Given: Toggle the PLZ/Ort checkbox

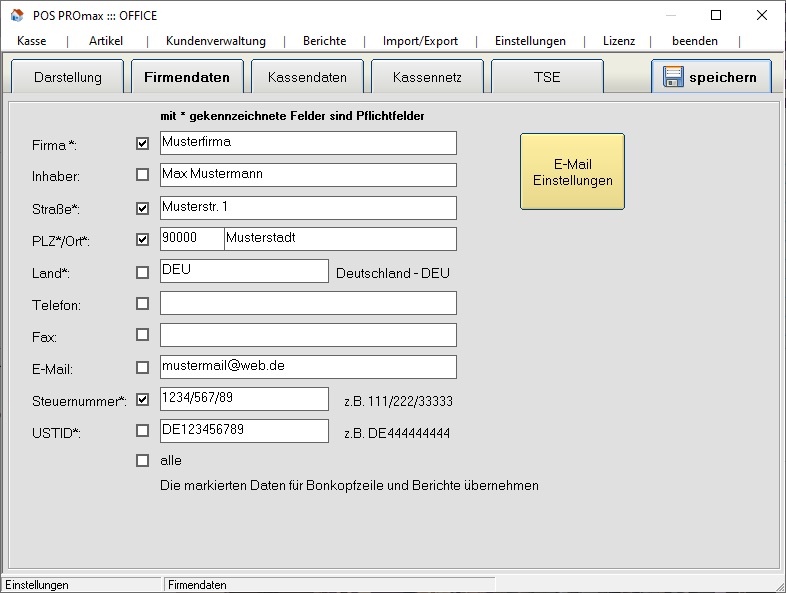Looking at the screenshot, I should coord(142,239).
